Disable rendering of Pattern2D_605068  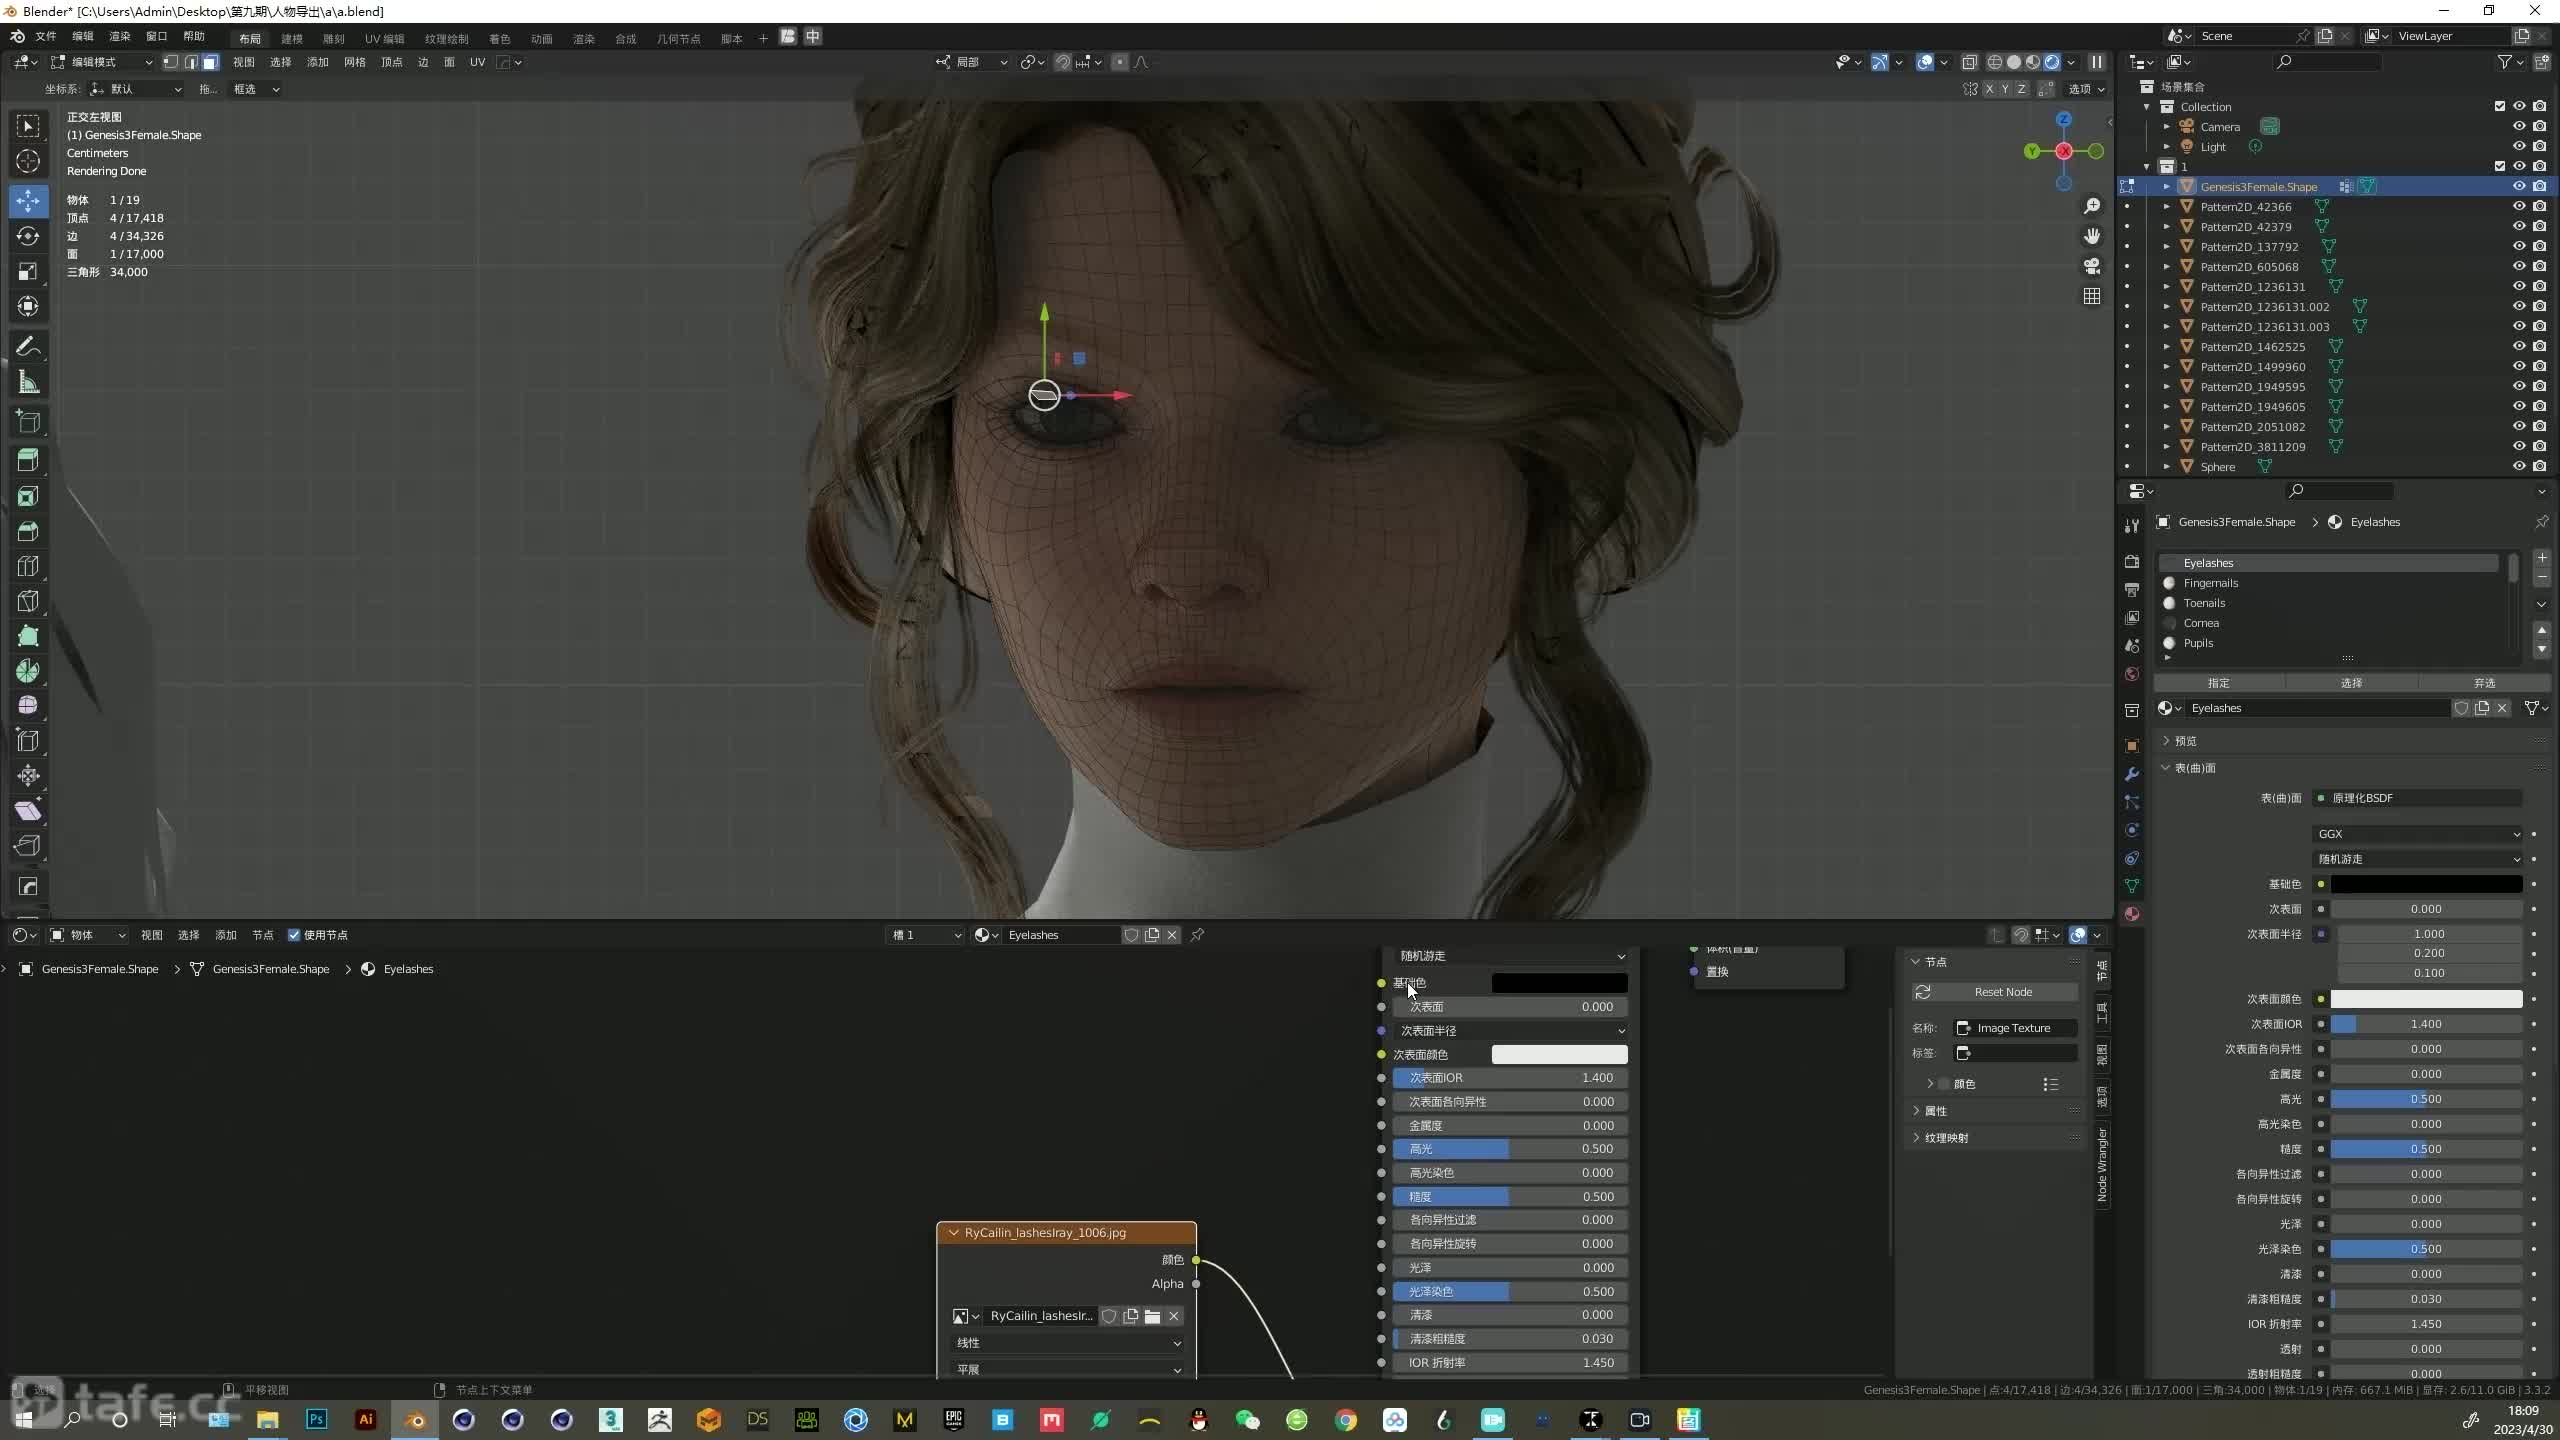pos(2539,266)
